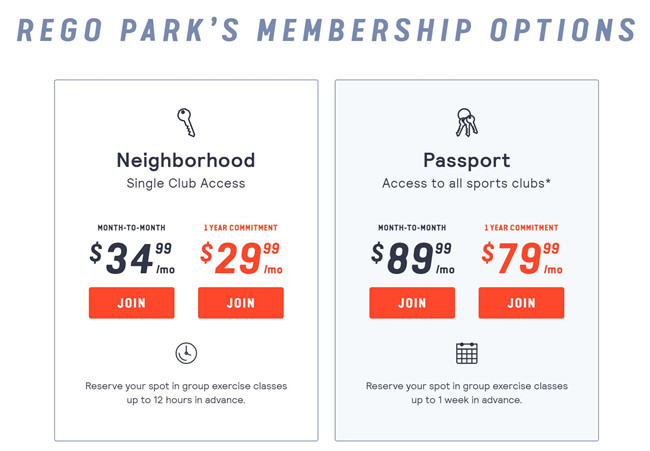Click the clock icon in Neighborhood card
Screen dimensions: 650x451
pyautogui.click(x=186, y=353)
